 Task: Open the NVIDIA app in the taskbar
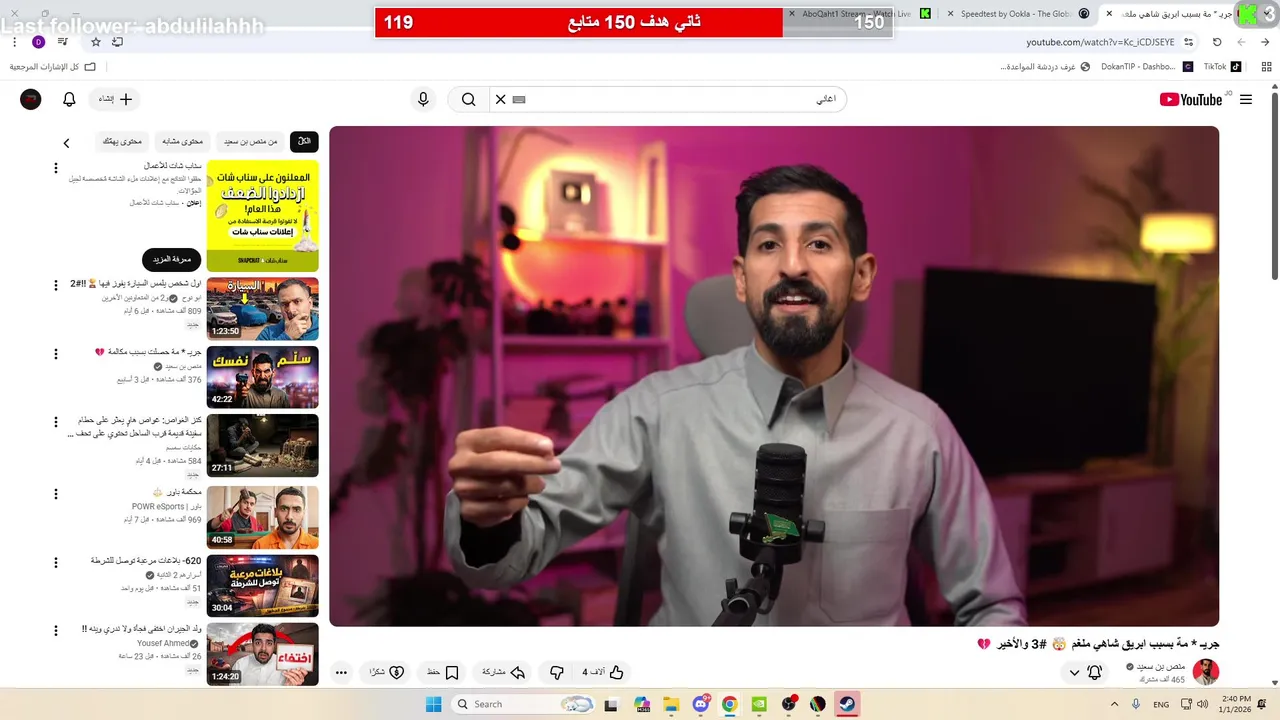759,704
